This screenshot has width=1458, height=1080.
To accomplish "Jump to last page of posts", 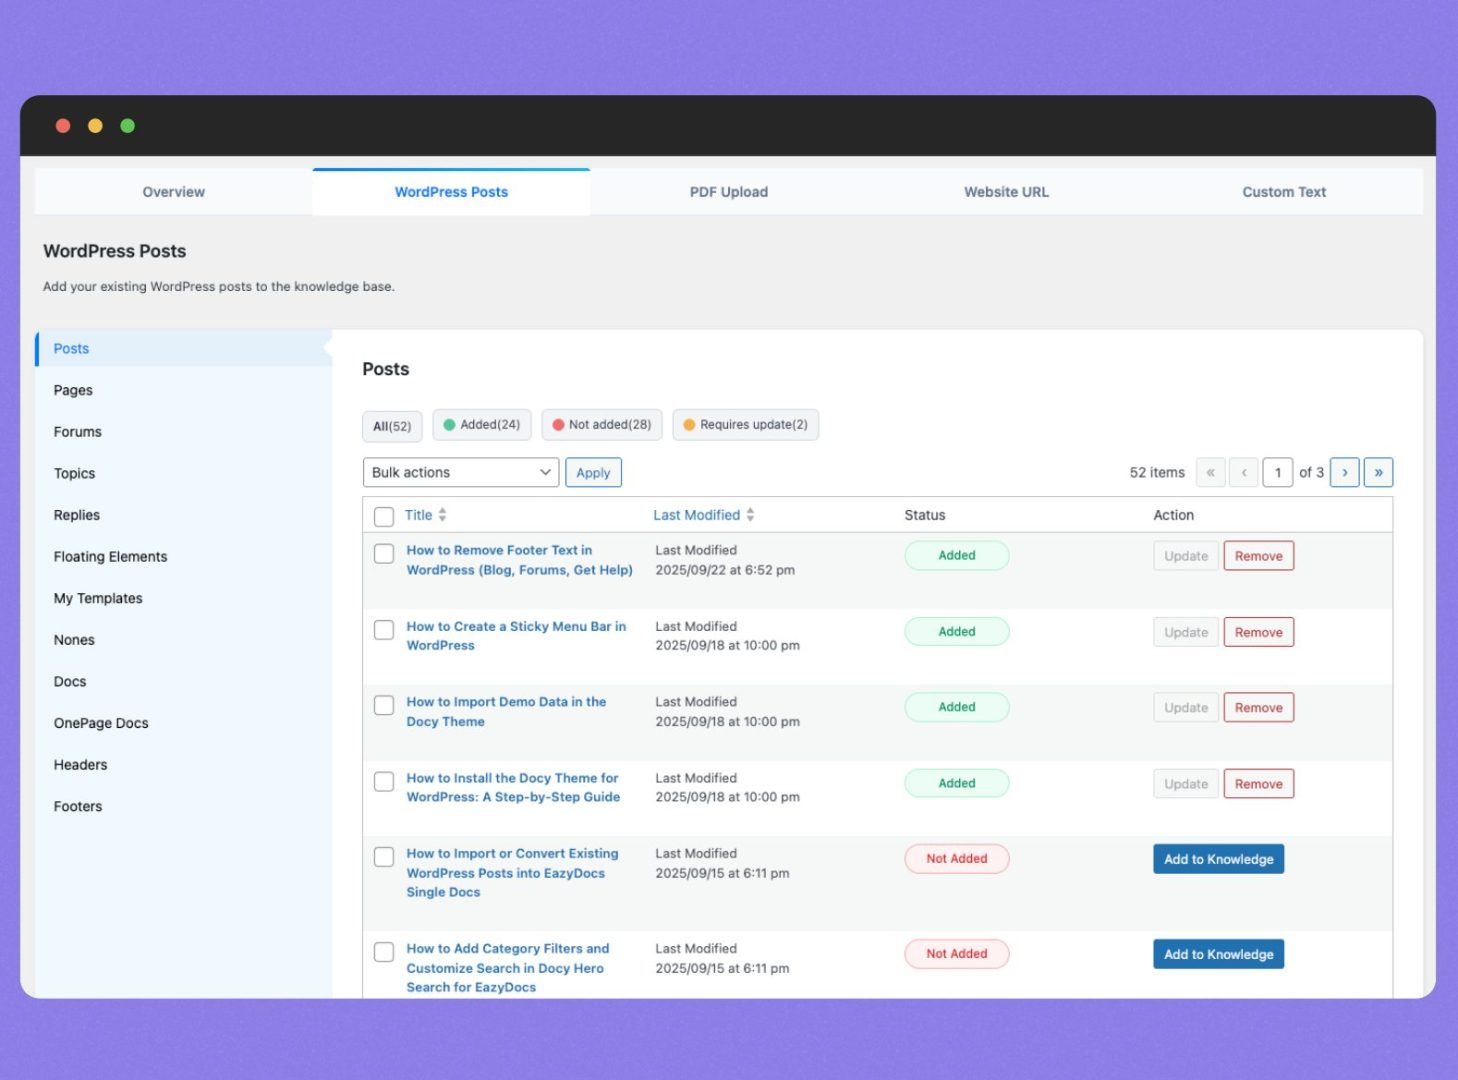I will point(1378,473).
